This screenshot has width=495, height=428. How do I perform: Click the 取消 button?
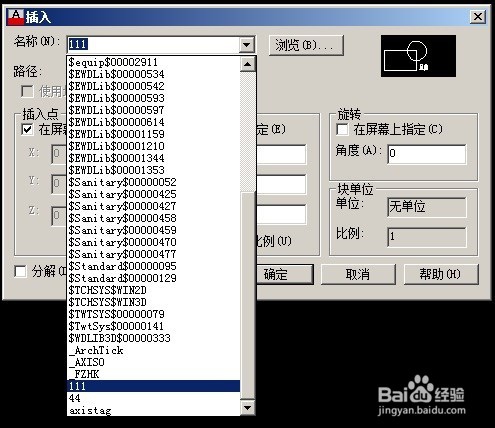click(x=358, y=274)
